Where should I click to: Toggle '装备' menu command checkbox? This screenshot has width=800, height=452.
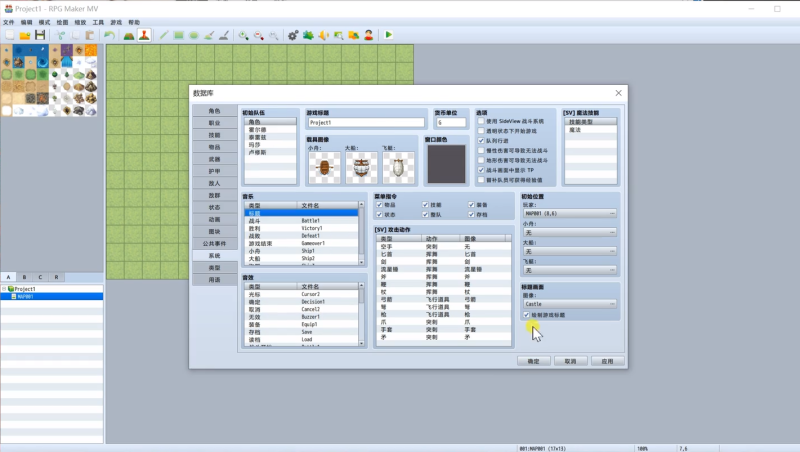(471, 205)
